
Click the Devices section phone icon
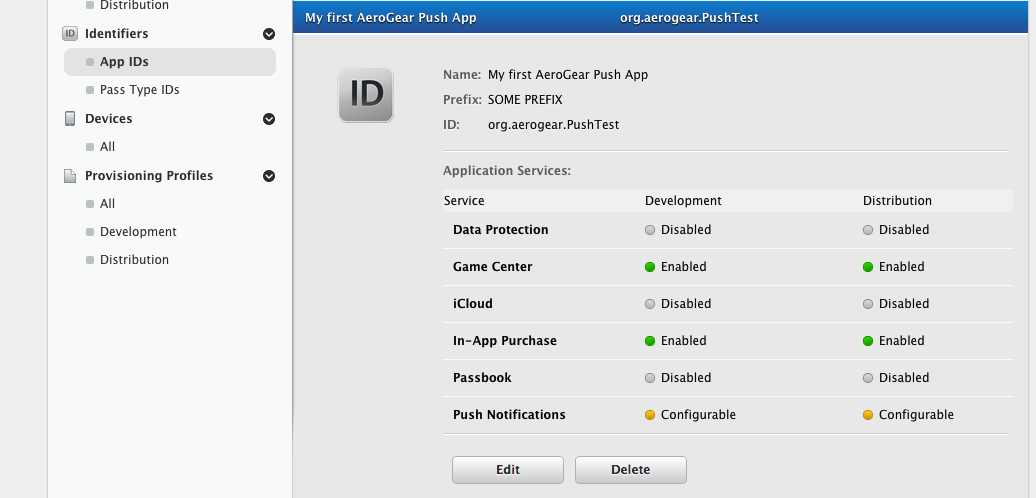[x=70, y=119]
